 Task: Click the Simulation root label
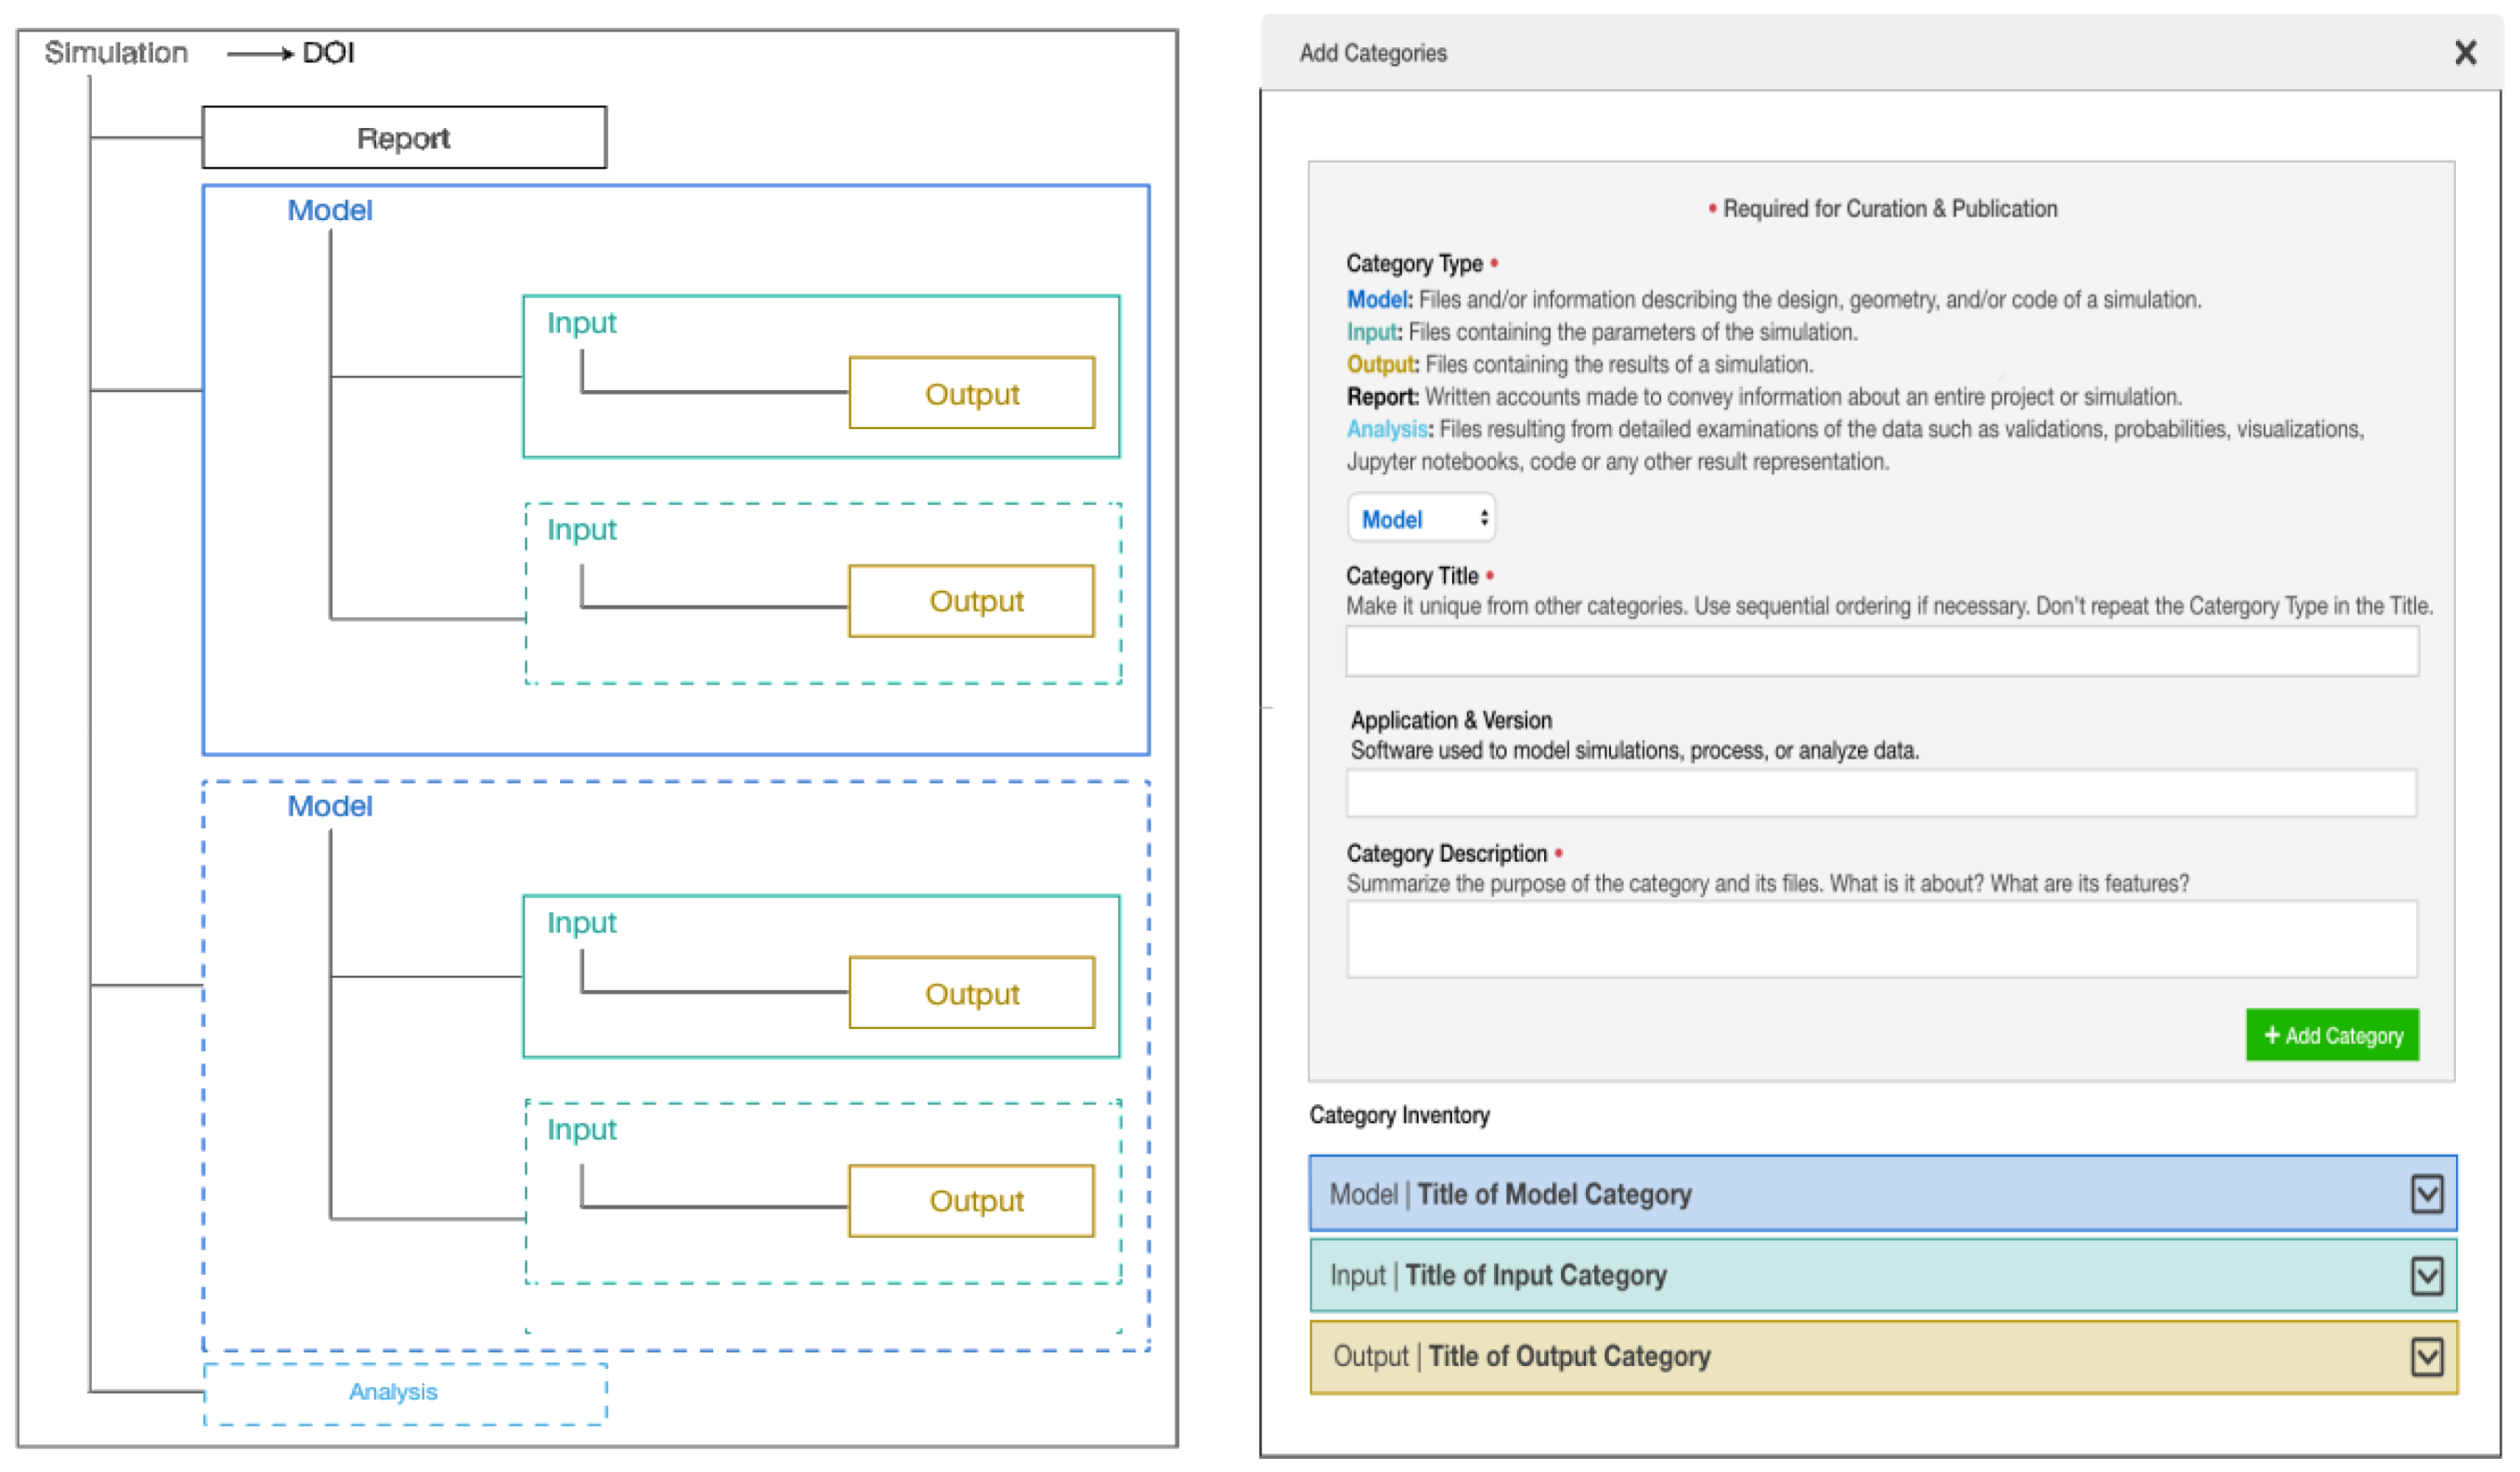click(x=116, y=53)
